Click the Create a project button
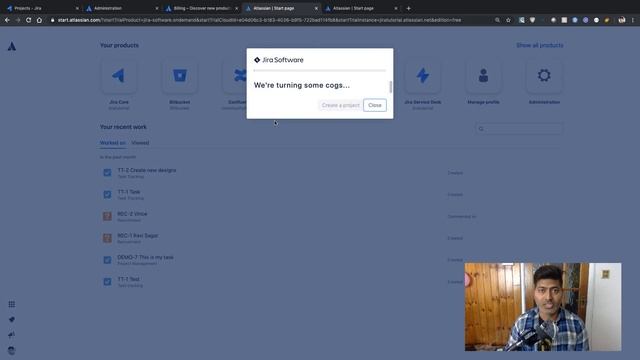The width and height of the screenshot is (640, 360). (340, 105)
